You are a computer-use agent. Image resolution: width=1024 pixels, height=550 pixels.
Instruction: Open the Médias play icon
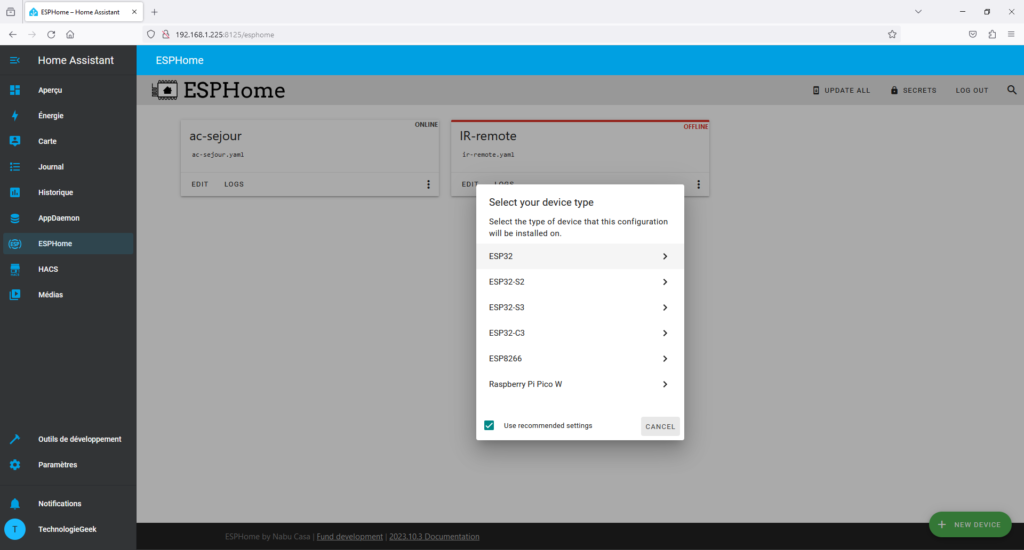click(15, 295)
